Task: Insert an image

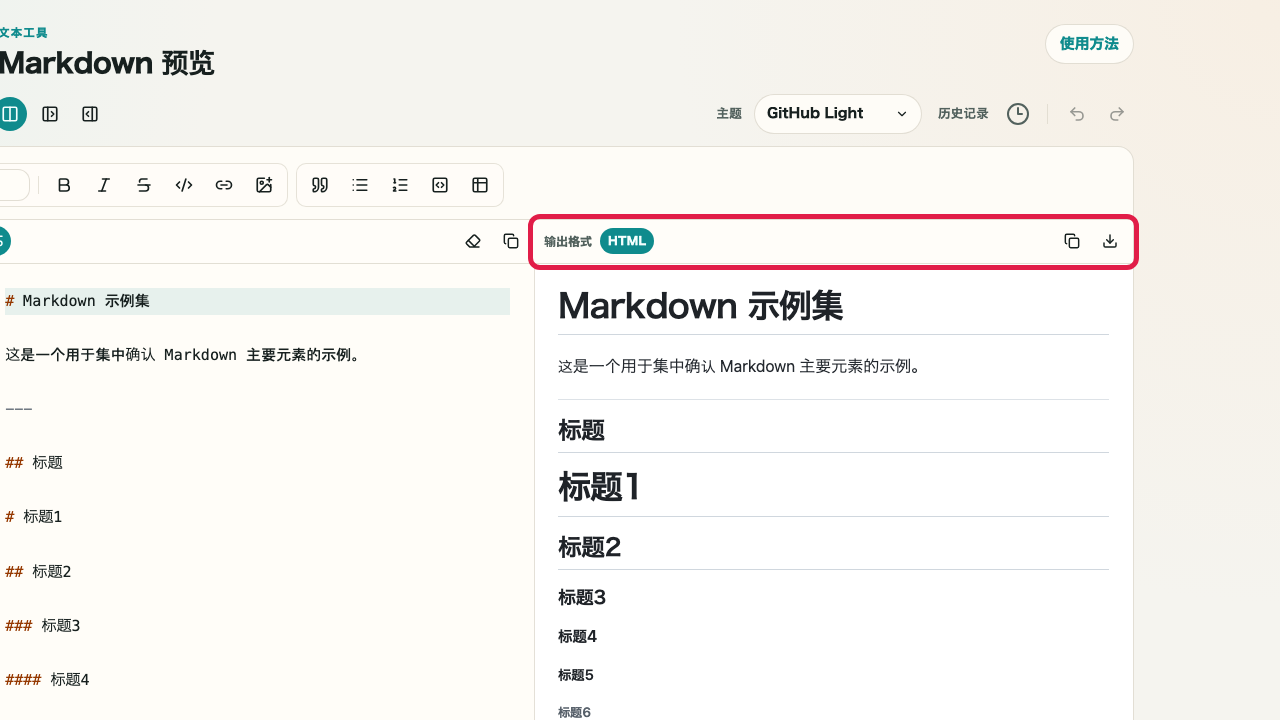Action: pyautogui.click(x=264, y=185)
